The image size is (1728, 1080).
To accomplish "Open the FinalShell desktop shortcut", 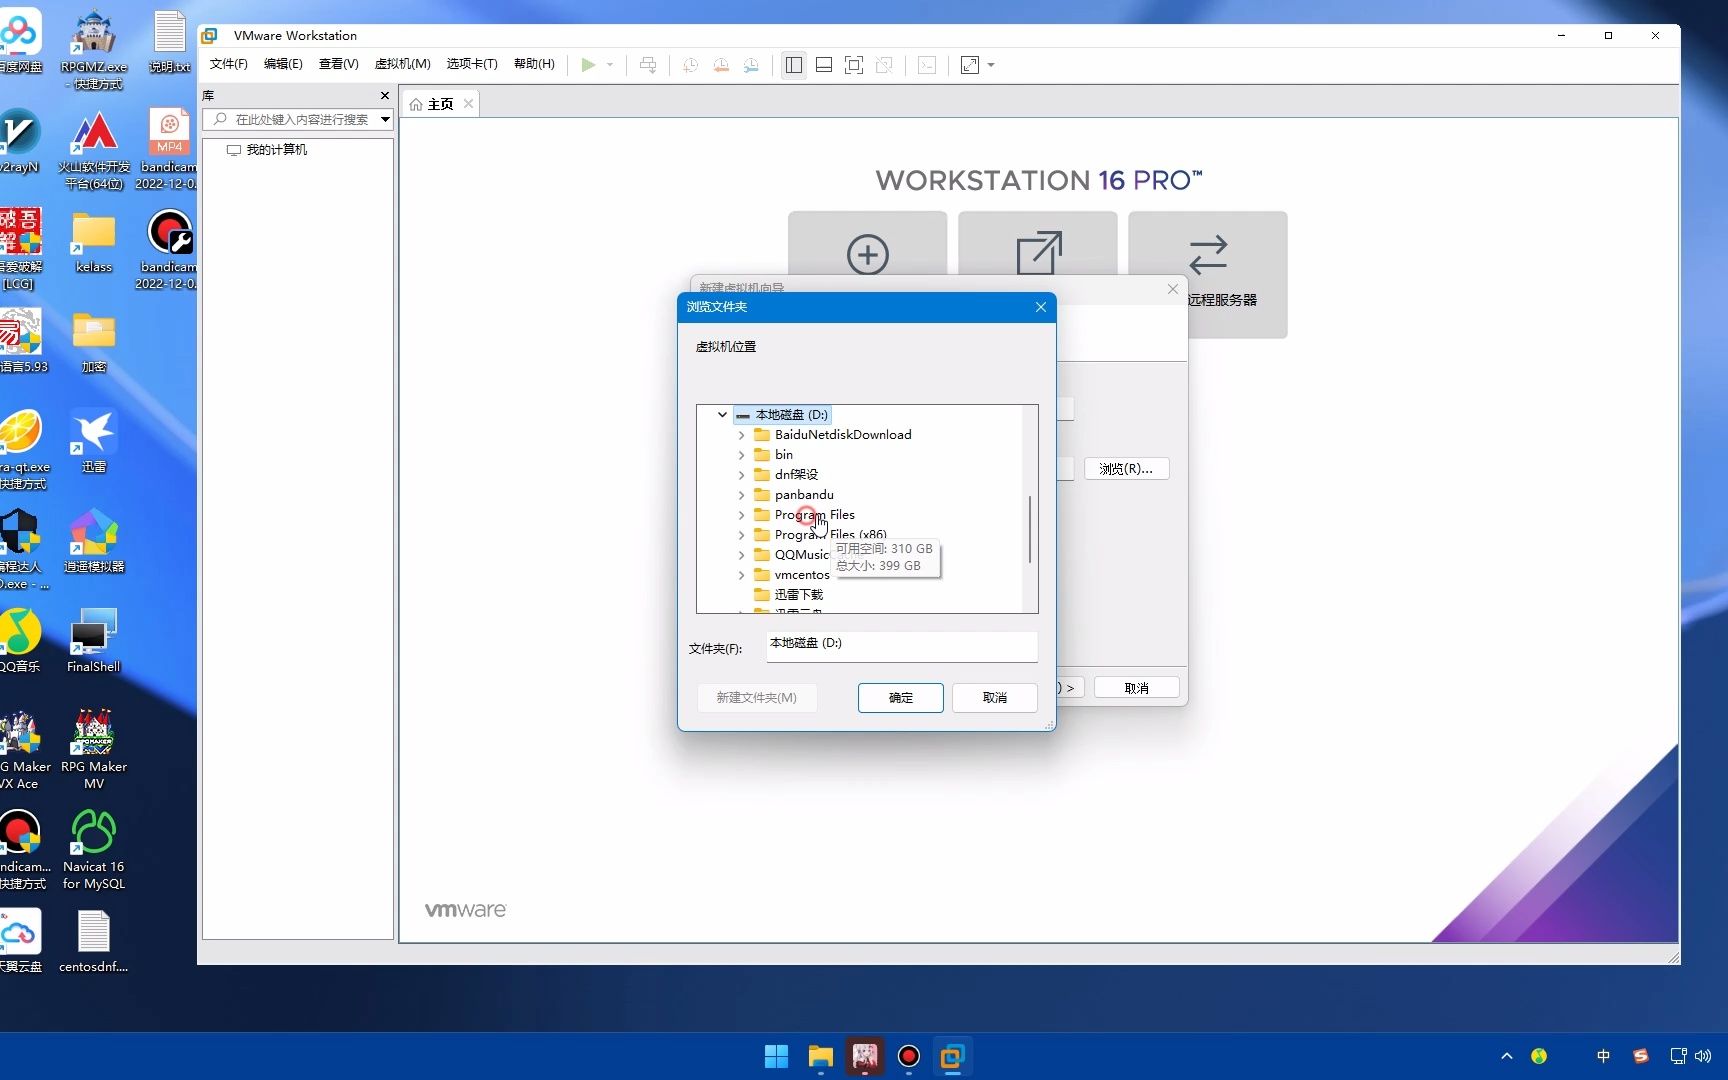I will (93, 641).
